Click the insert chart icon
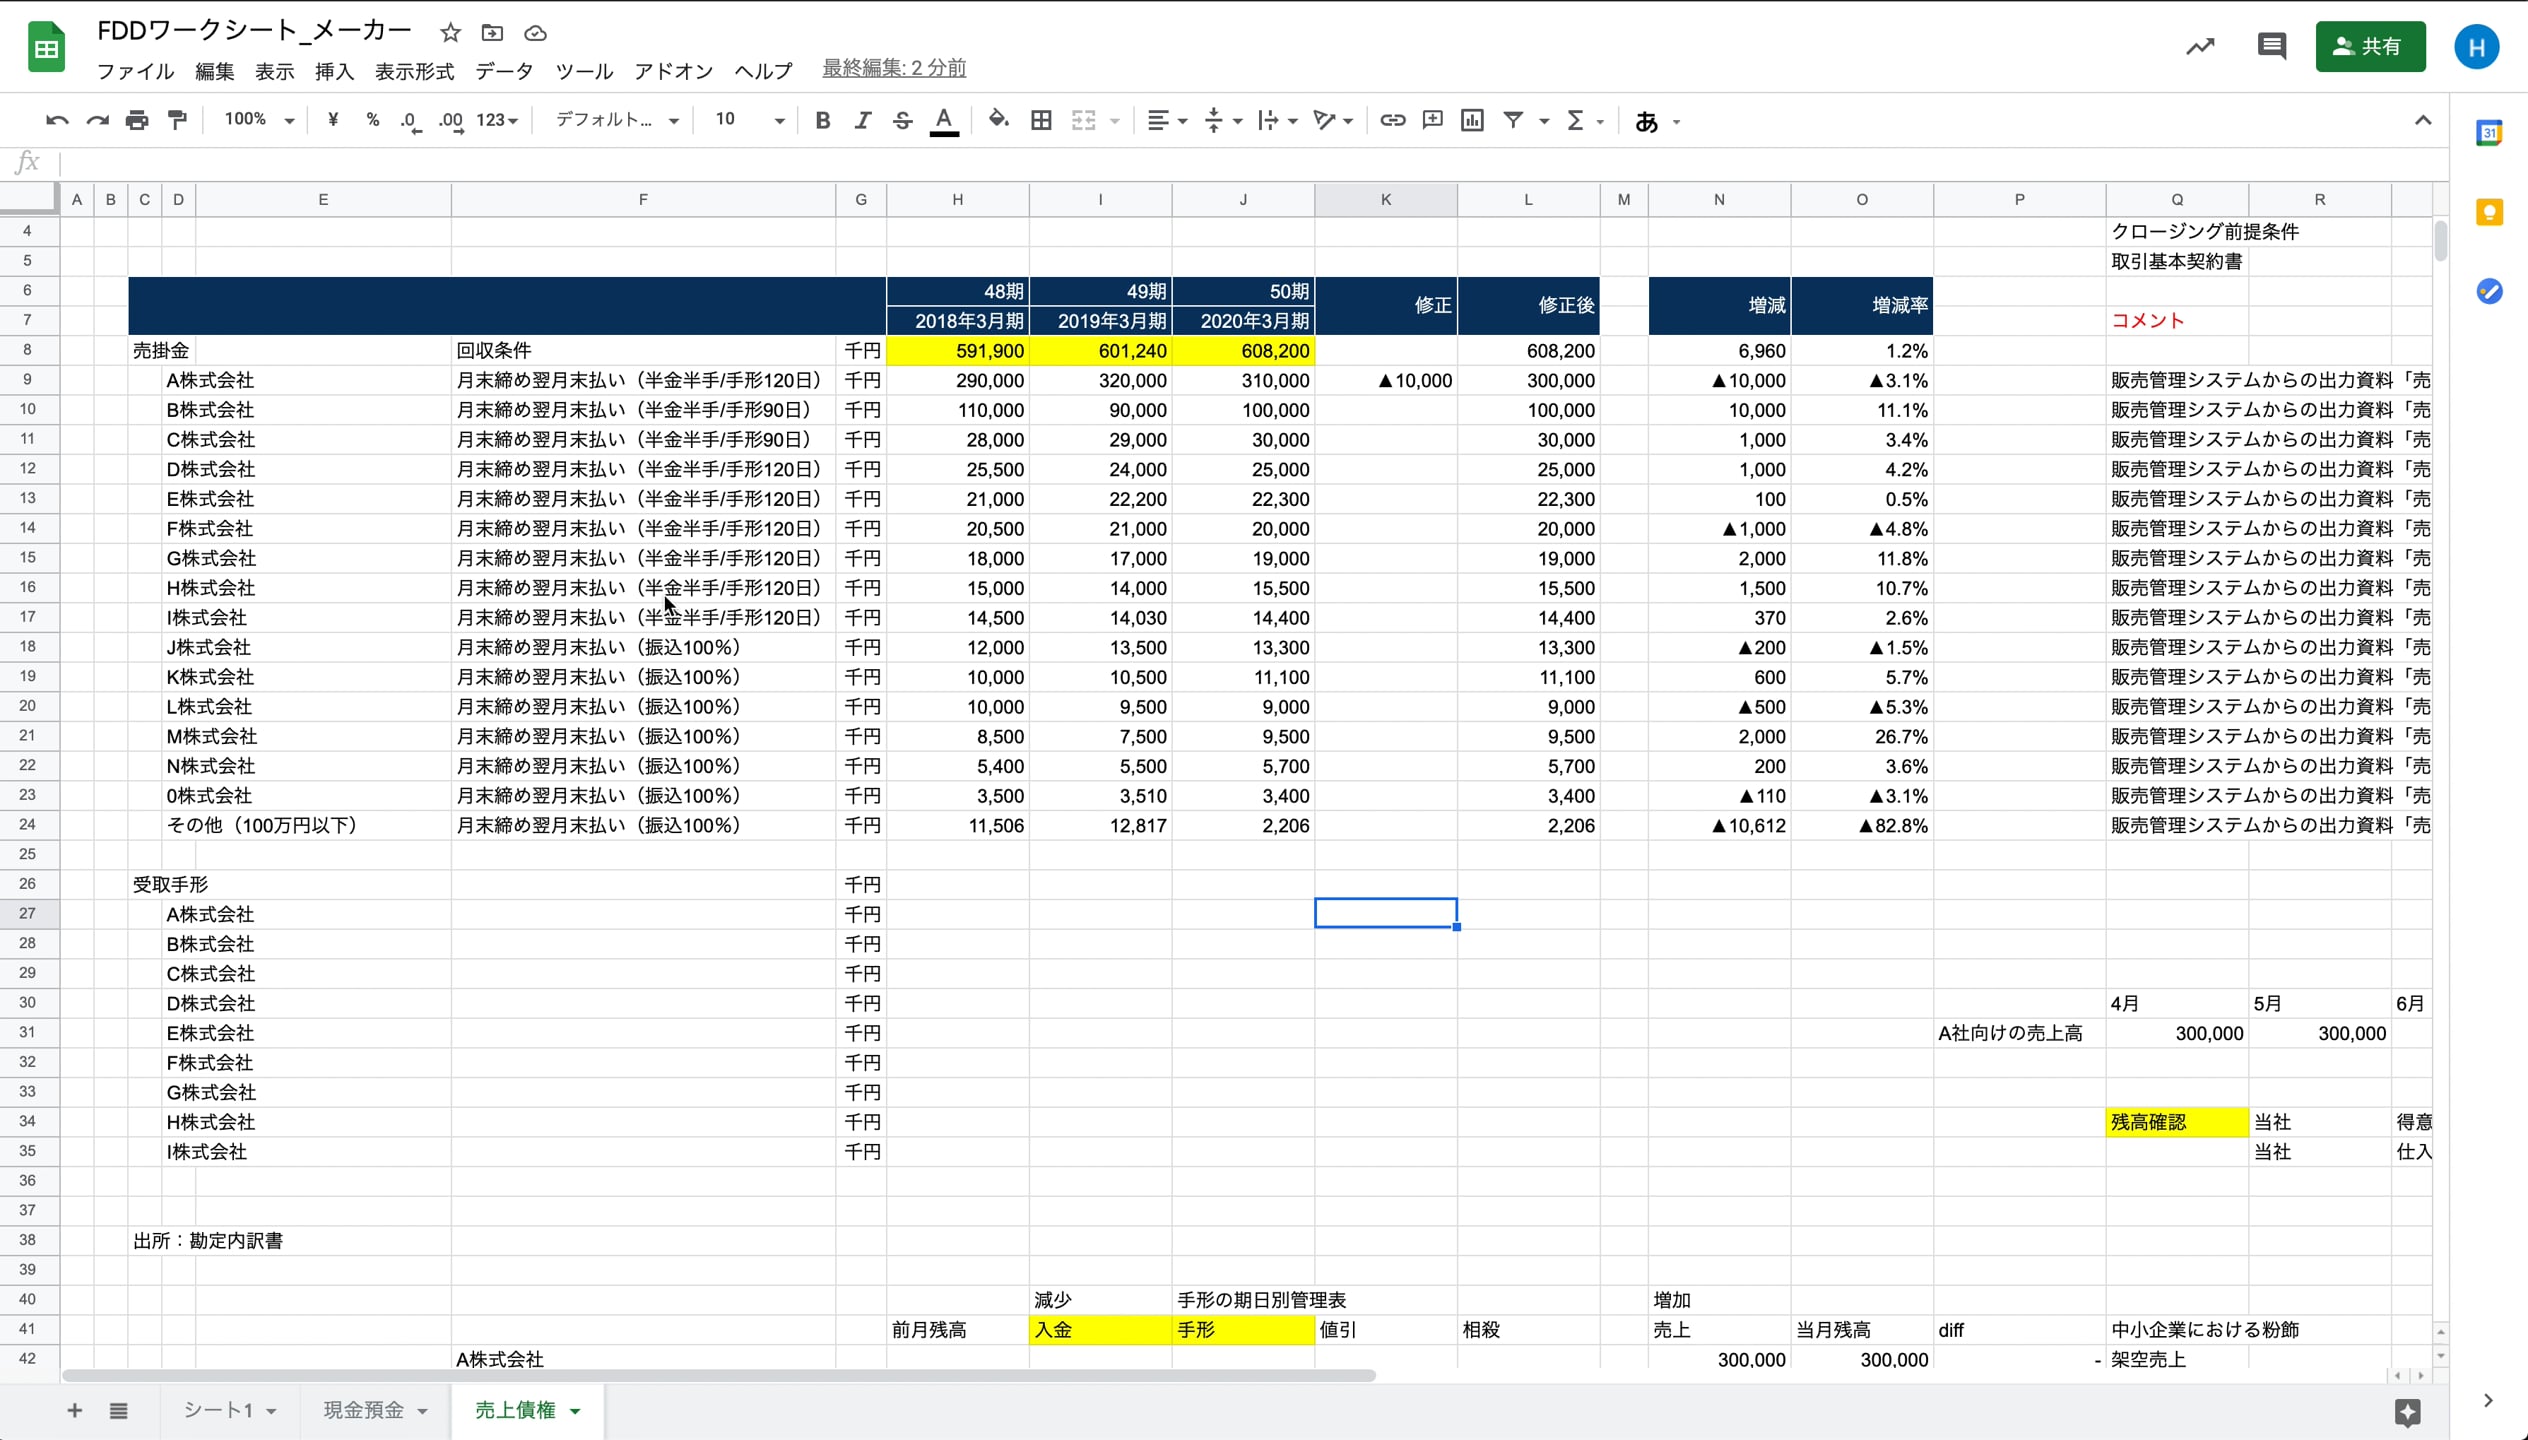2528x1440 pixels. click(x=1472, y=121)
